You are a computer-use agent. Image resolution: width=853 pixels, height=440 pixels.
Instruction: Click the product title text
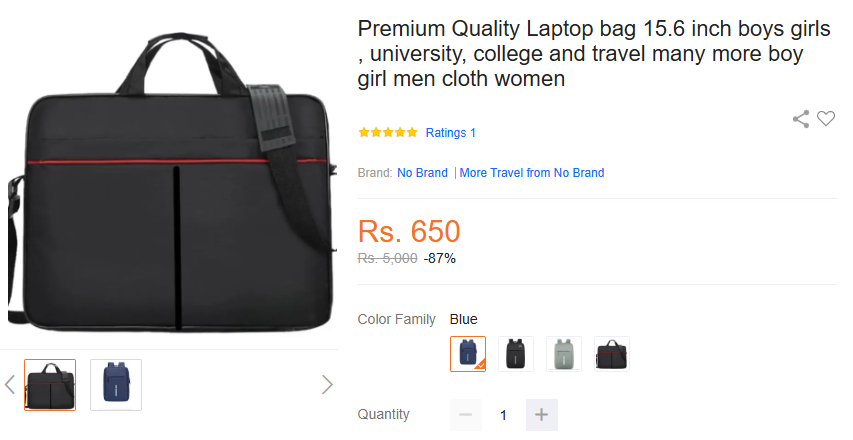click(x=594, y=53)
